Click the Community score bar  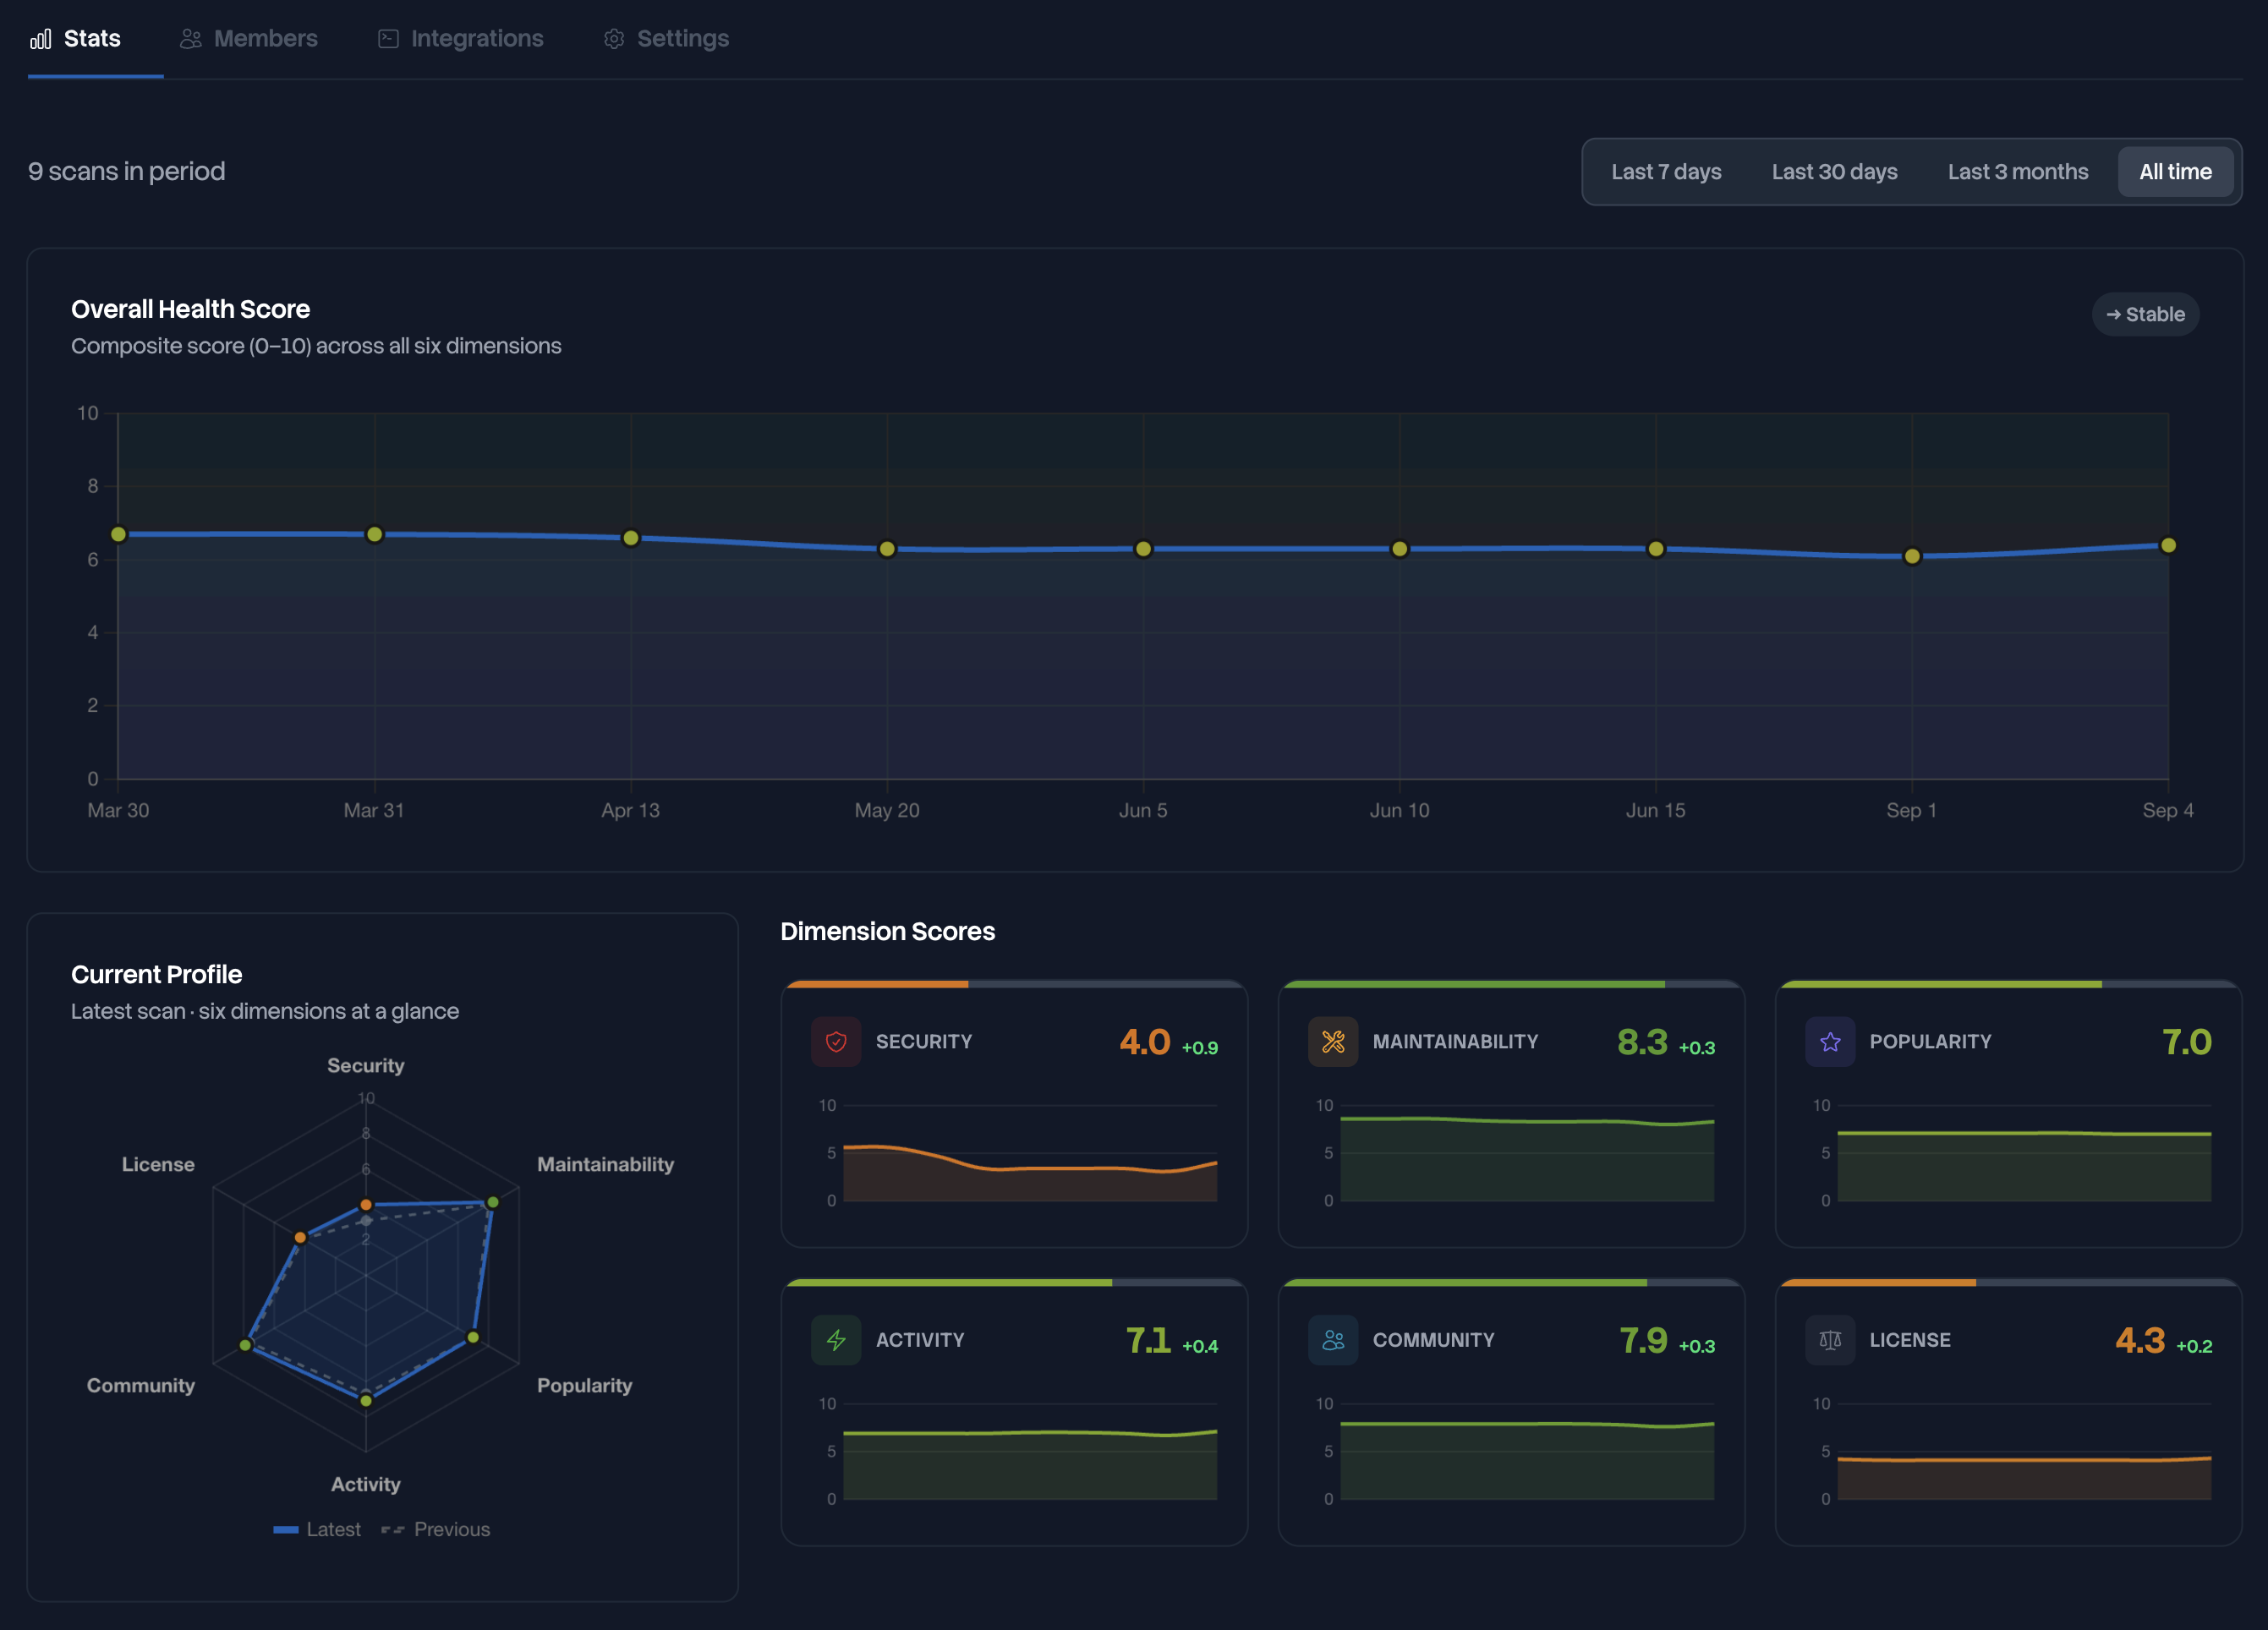tap(1511, 1282)
